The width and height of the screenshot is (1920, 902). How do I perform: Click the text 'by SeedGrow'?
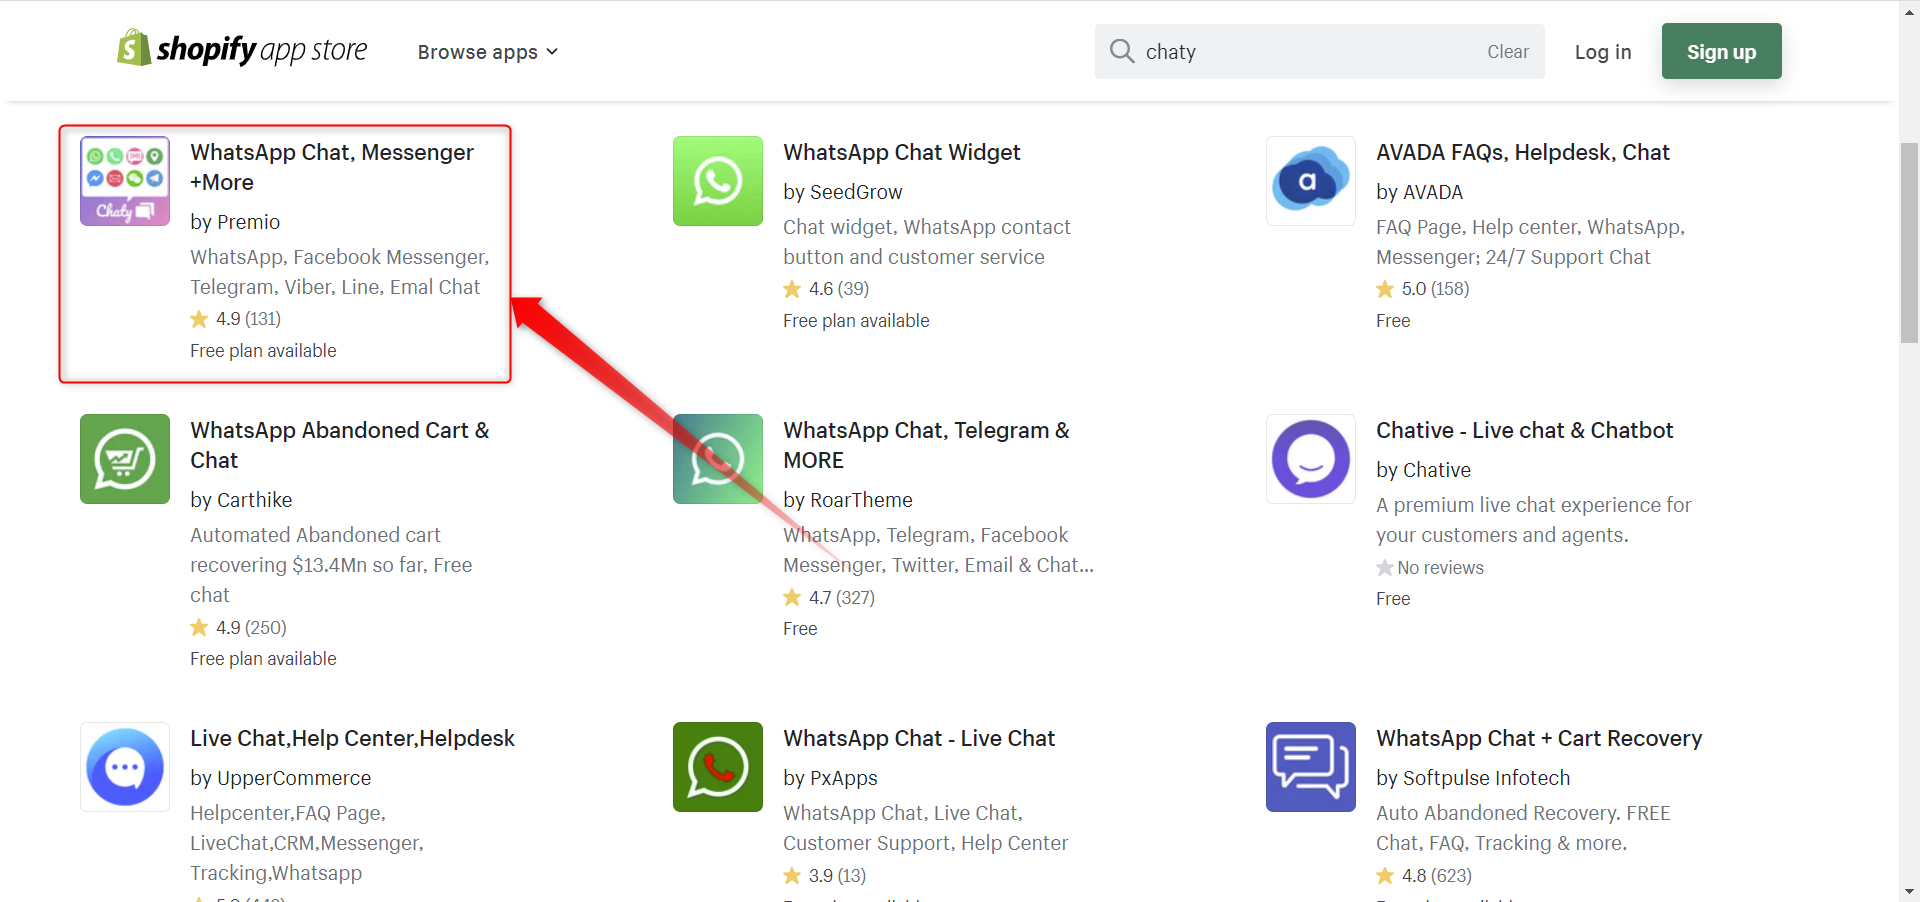[x=842, y=192]
